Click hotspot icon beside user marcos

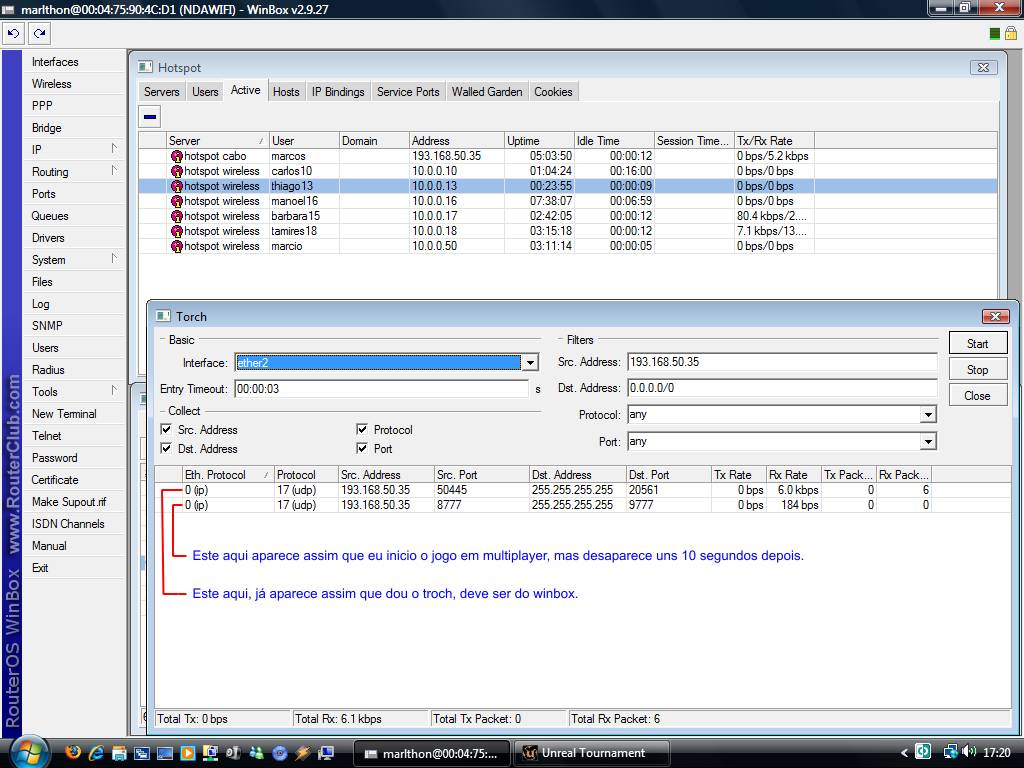(x=176, y=156)
